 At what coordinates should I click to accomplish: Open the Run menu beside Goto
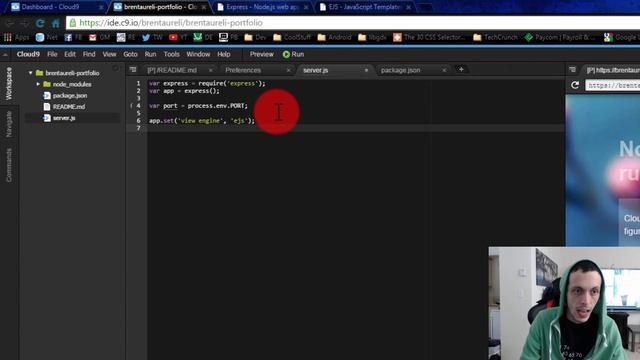point(150,54)
